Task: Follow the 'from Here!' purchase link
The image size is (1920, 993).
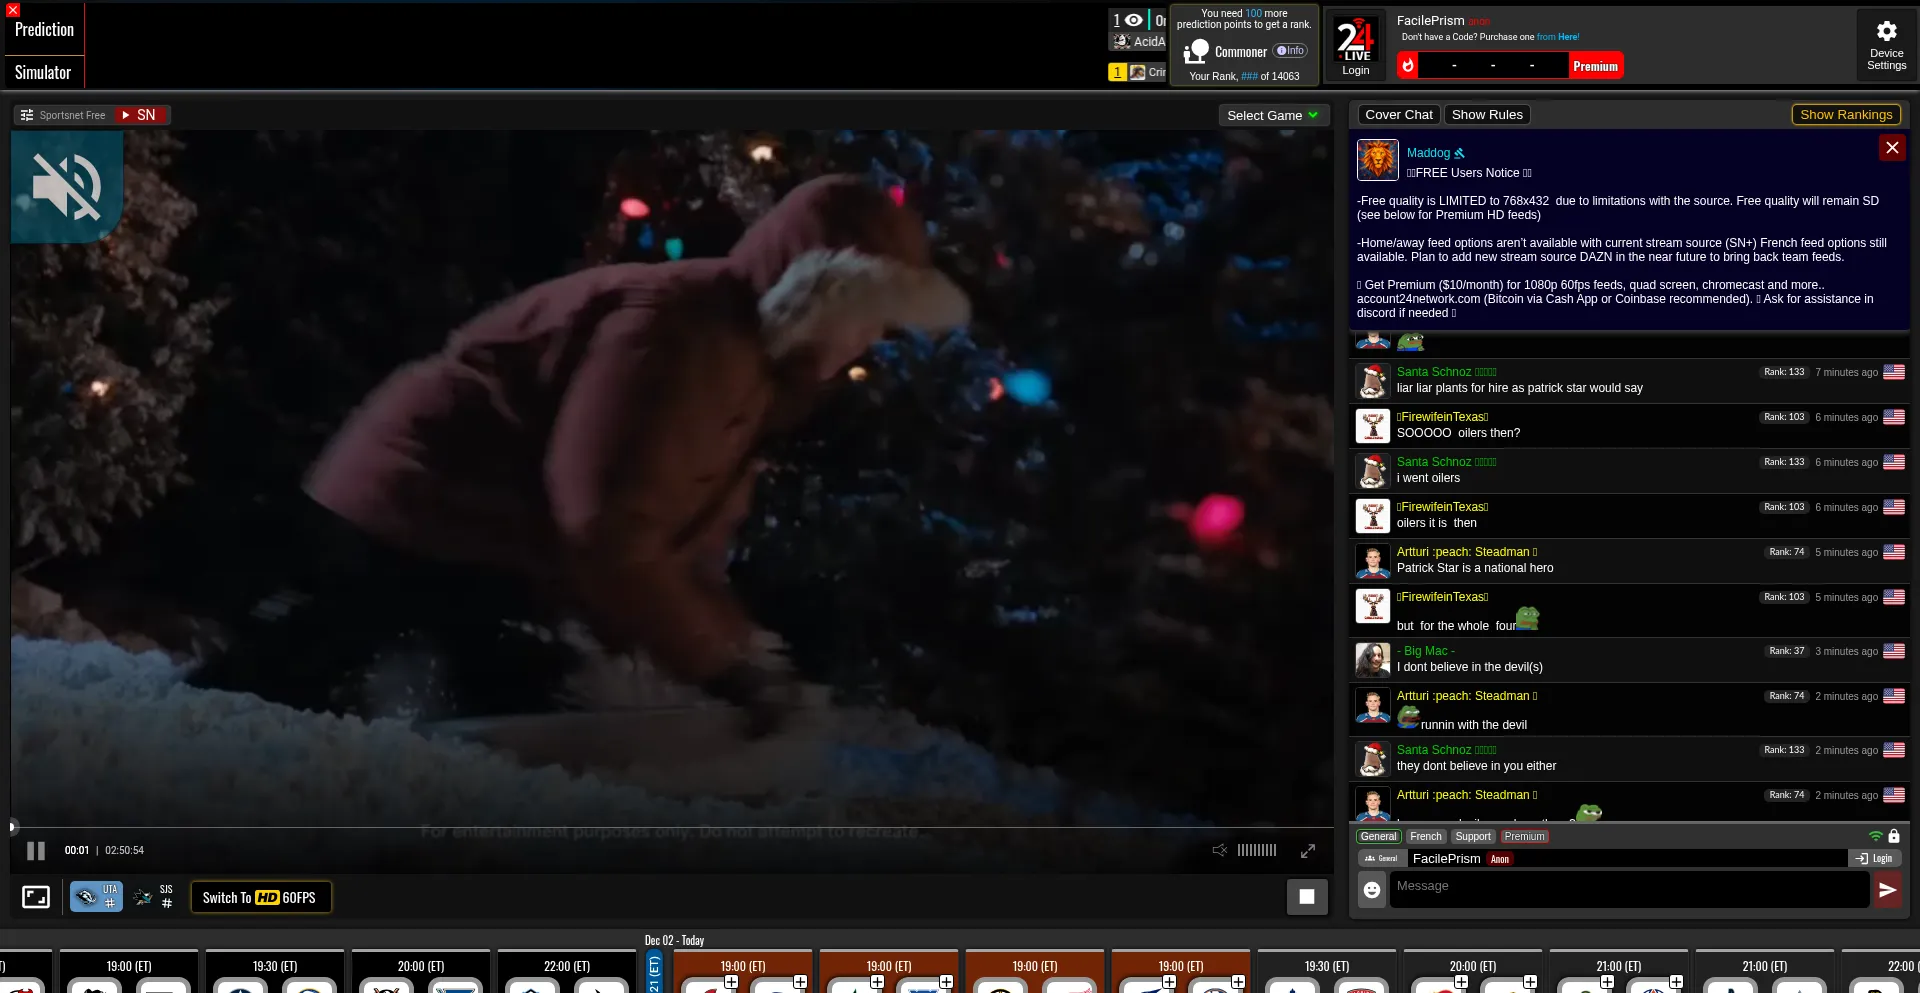Action: pyautogui.click(x=1558, y=37)
